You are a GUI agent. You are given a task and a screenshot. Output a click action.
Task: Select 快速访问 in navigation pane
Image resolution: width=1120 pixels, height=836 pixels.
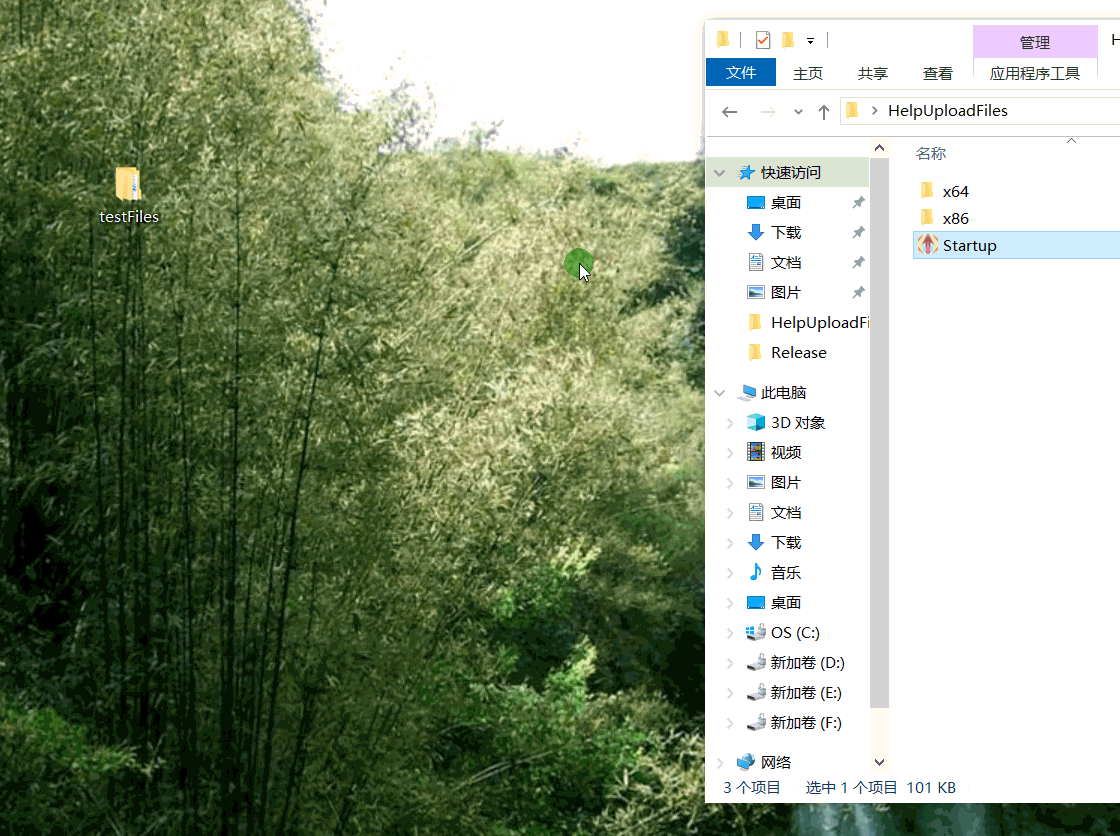[790, 172]
